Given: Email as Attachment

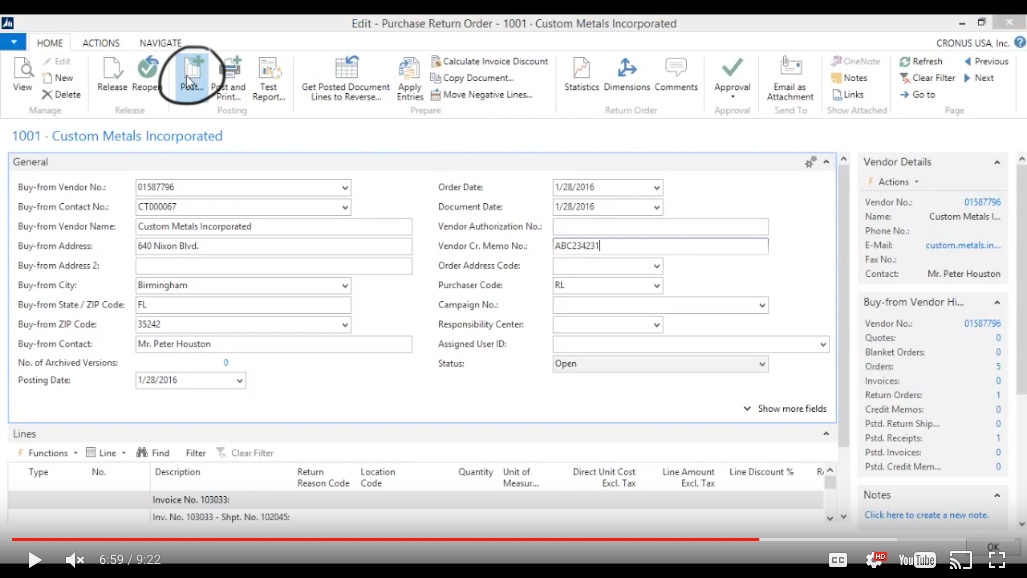Looking at the screenshot, I should [791, 79].
